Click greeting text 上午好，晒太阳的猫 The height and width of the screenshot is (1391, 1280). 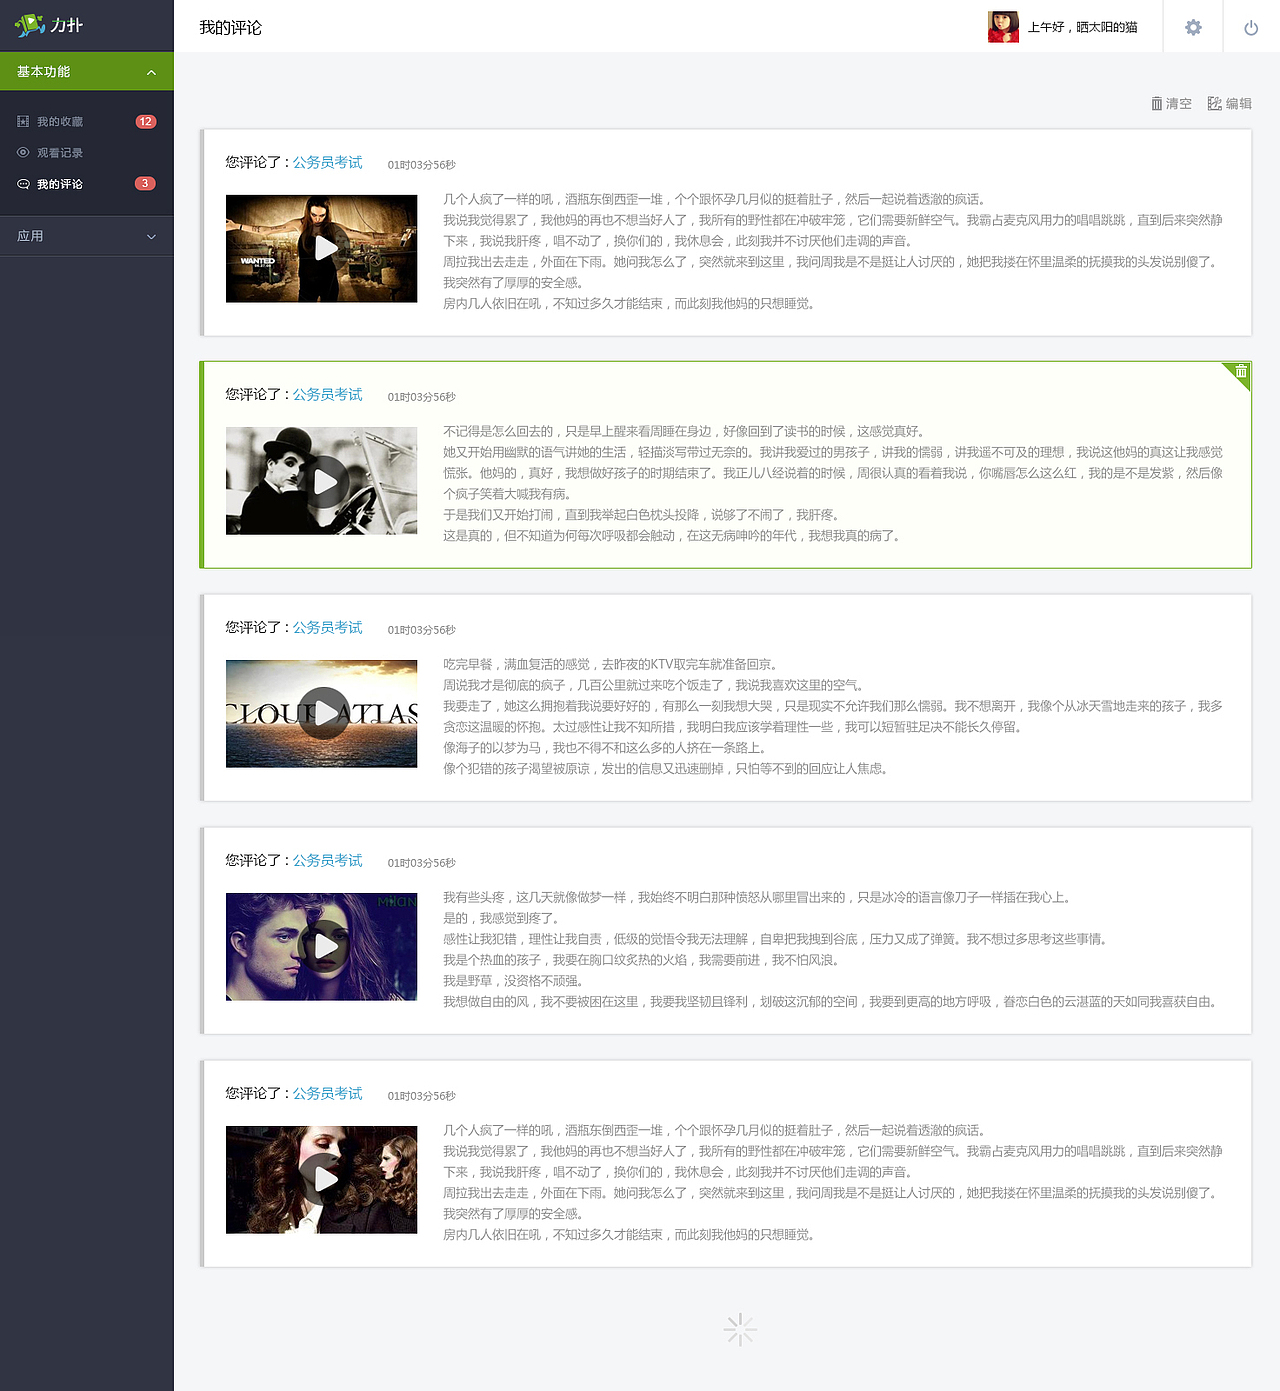click(x=1083, y=27)
